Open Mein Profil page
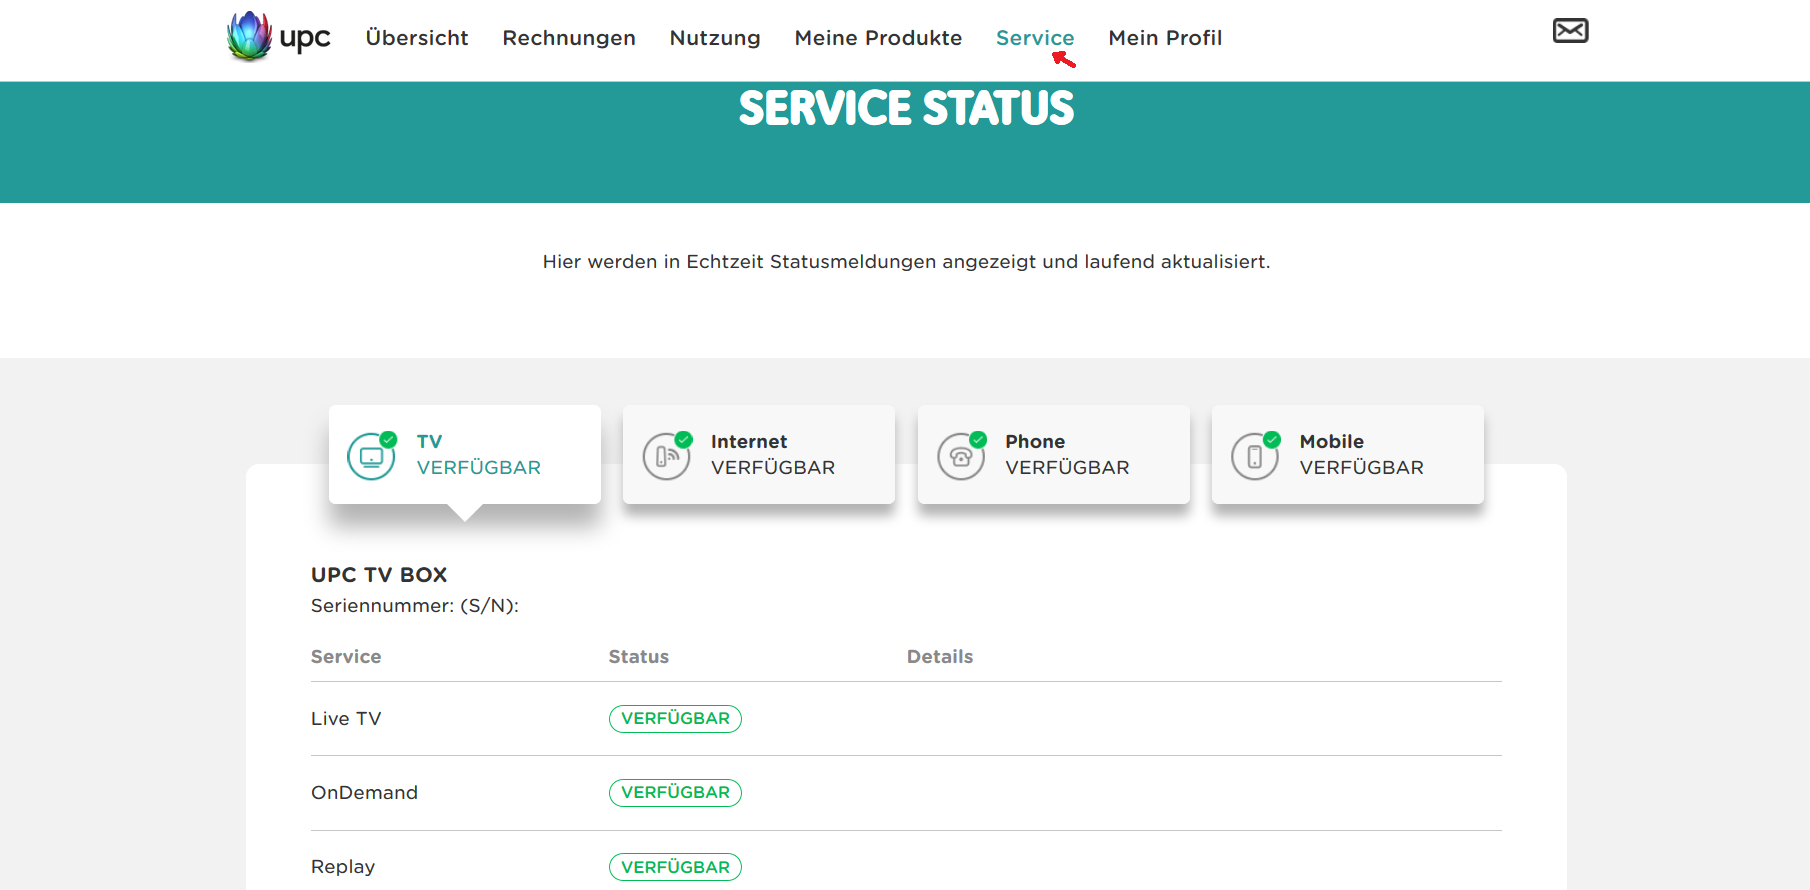Screen dimensions: 1810x890 1165,38
